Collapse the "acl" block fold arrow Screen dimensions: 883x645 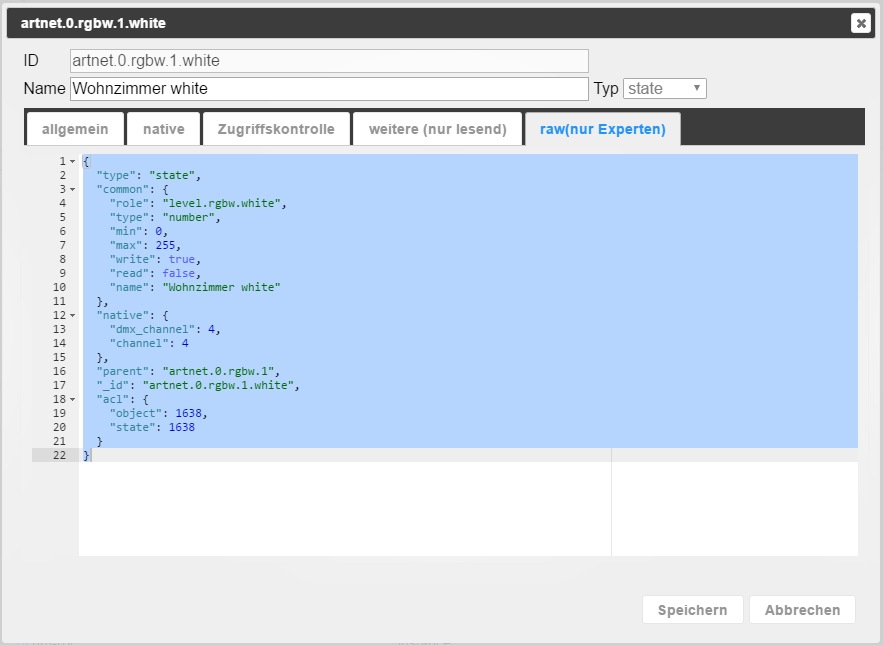pyautogui.click(x=73, y=399)
